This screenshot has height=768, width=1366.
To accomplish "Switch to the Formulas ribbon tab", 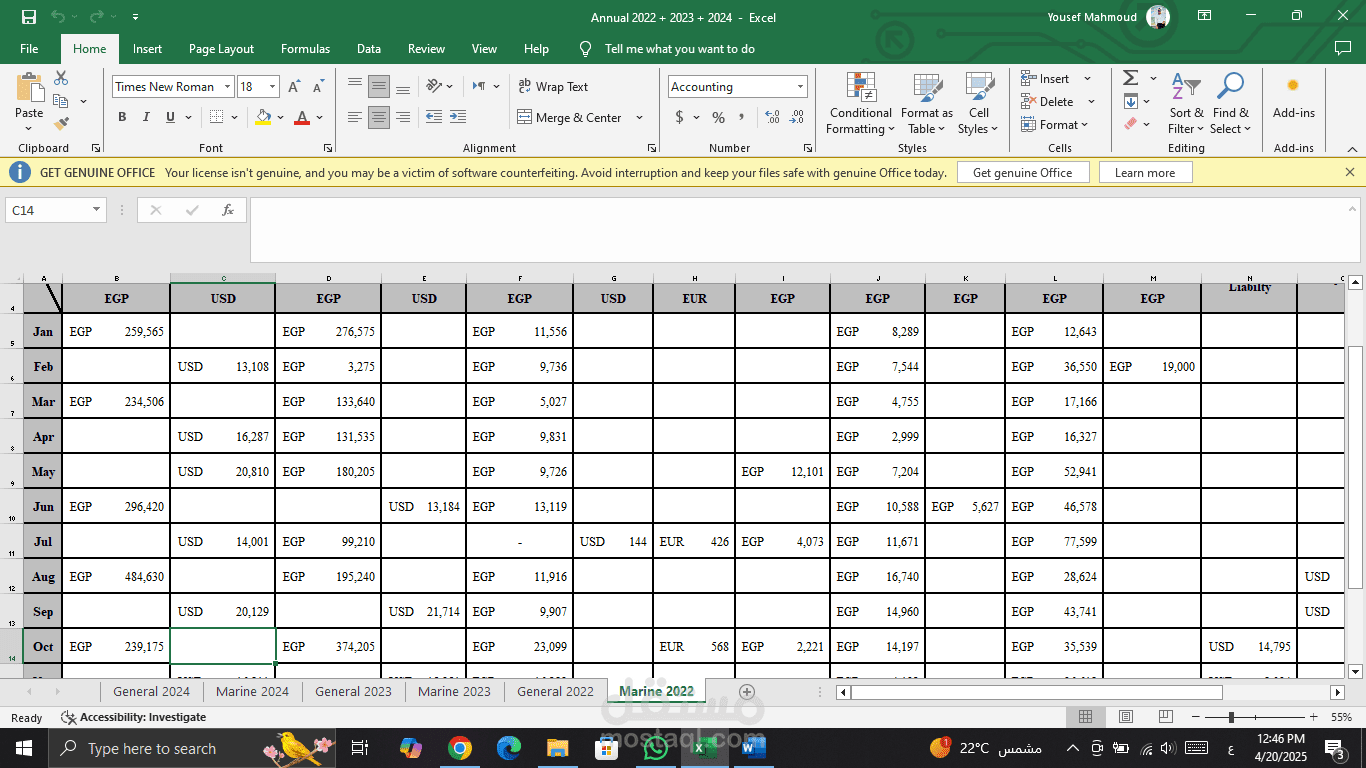I will [305, 48].
